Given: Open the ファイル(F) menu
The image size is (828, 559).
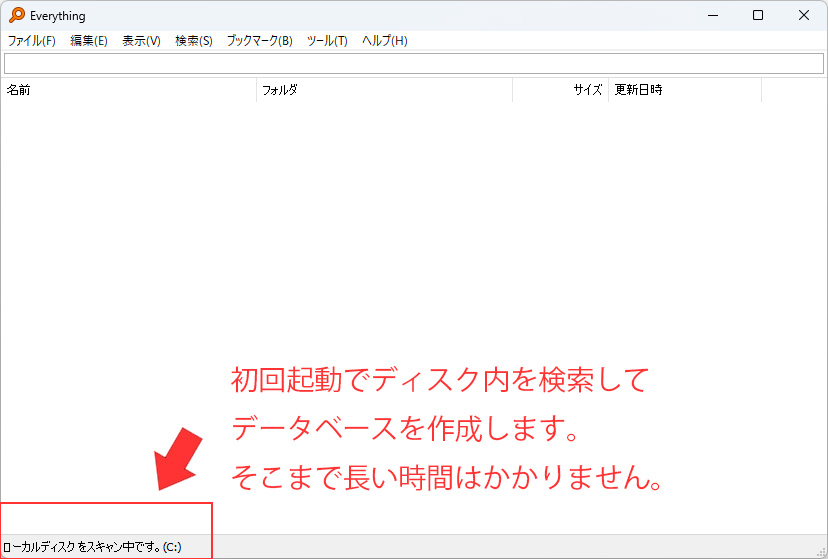Looking at the screenshot, I should coord(32,41).
